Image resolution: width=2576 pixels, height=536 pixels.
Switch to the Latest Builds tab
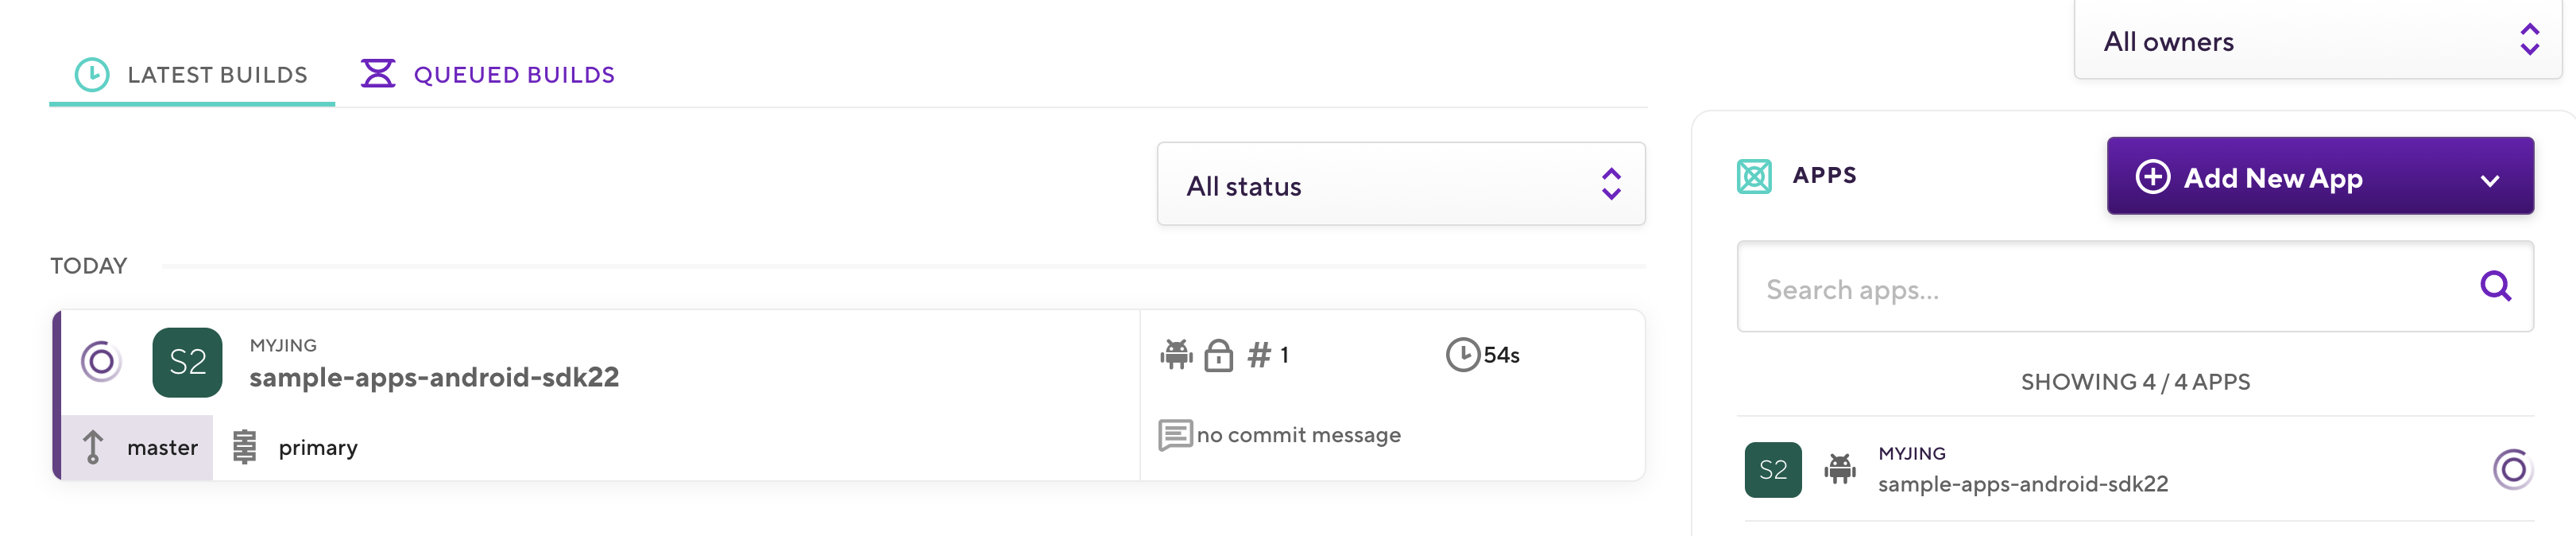216,75
